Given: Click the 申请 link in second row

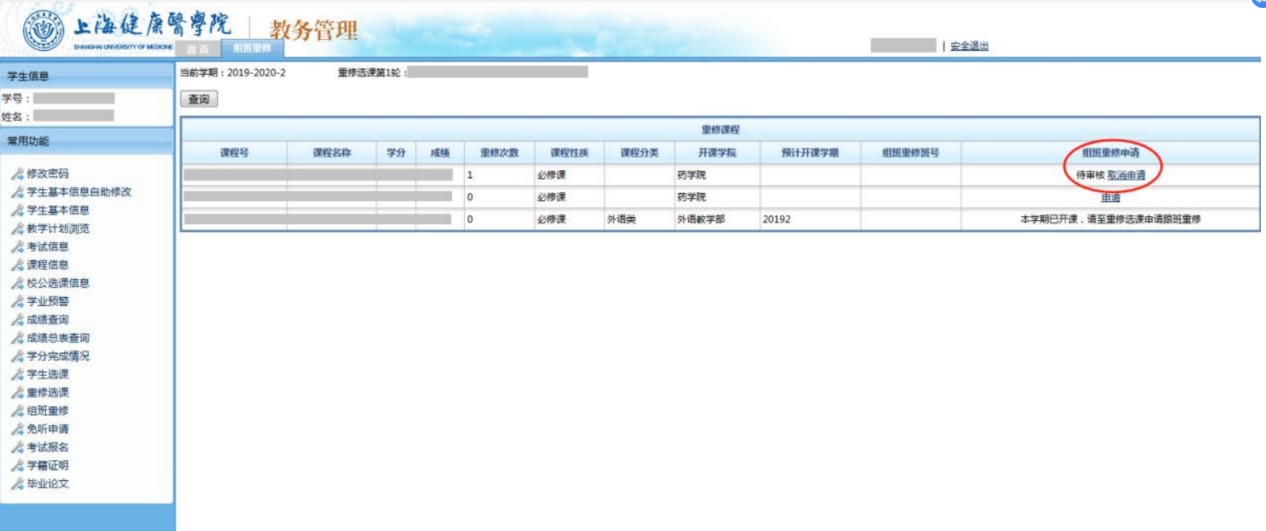Looking at the screenshot, I should point(1110,197).
